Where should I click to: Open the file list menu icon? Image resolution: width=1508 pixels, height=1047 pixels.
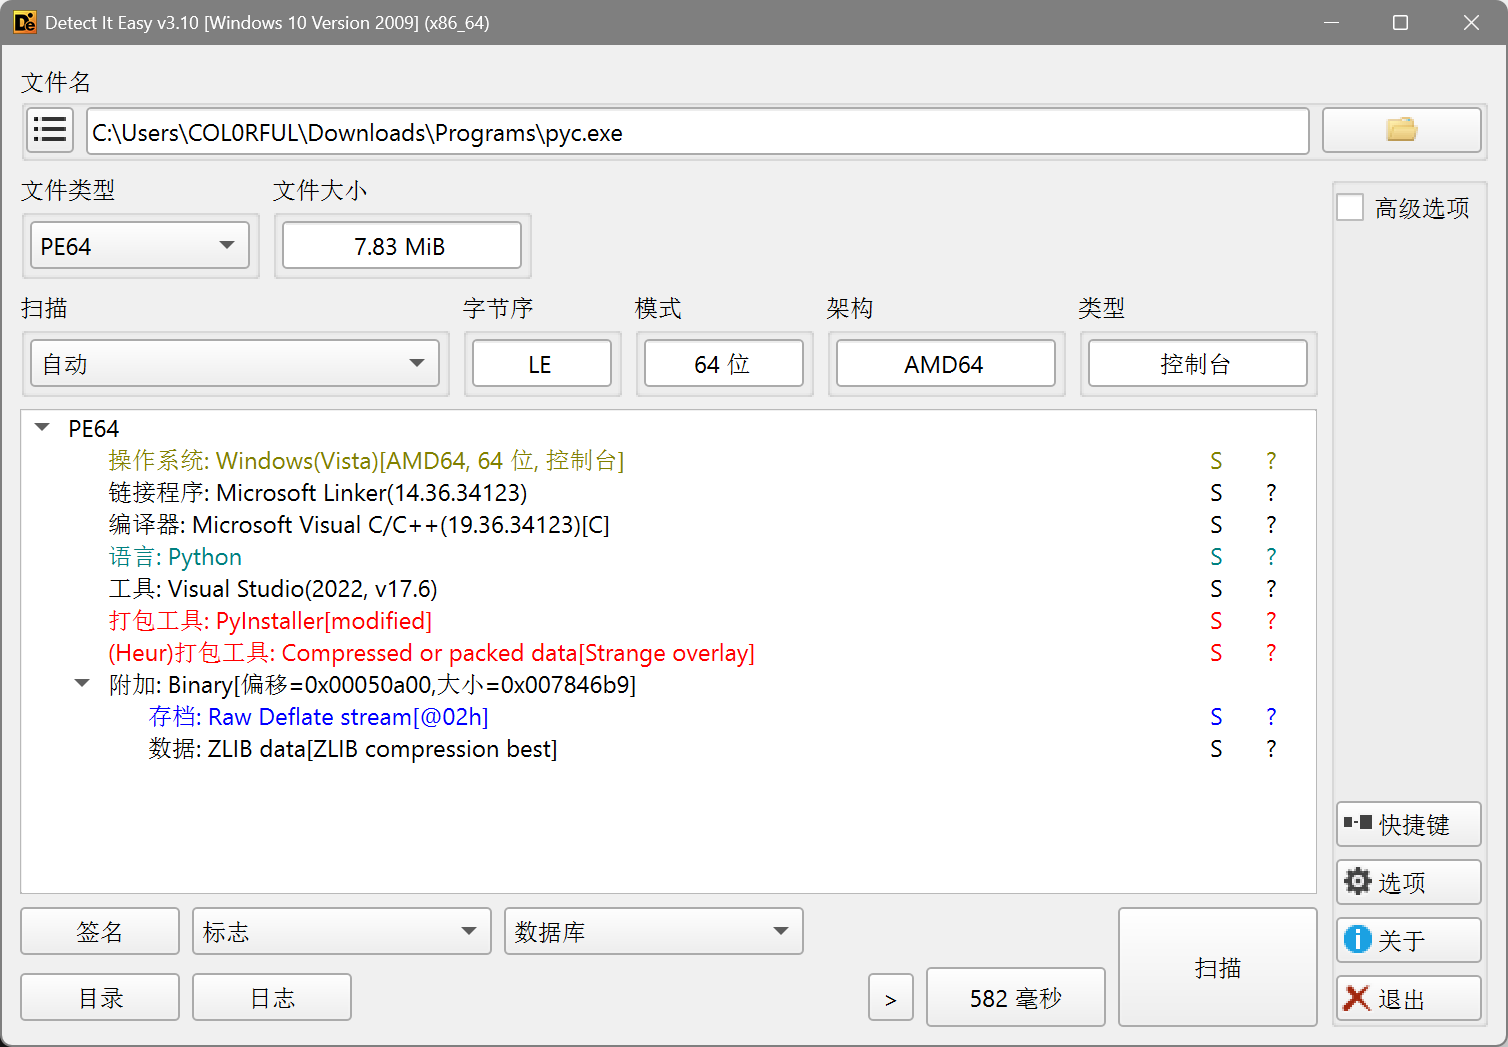pyautogui.click(x=50, y=130)
